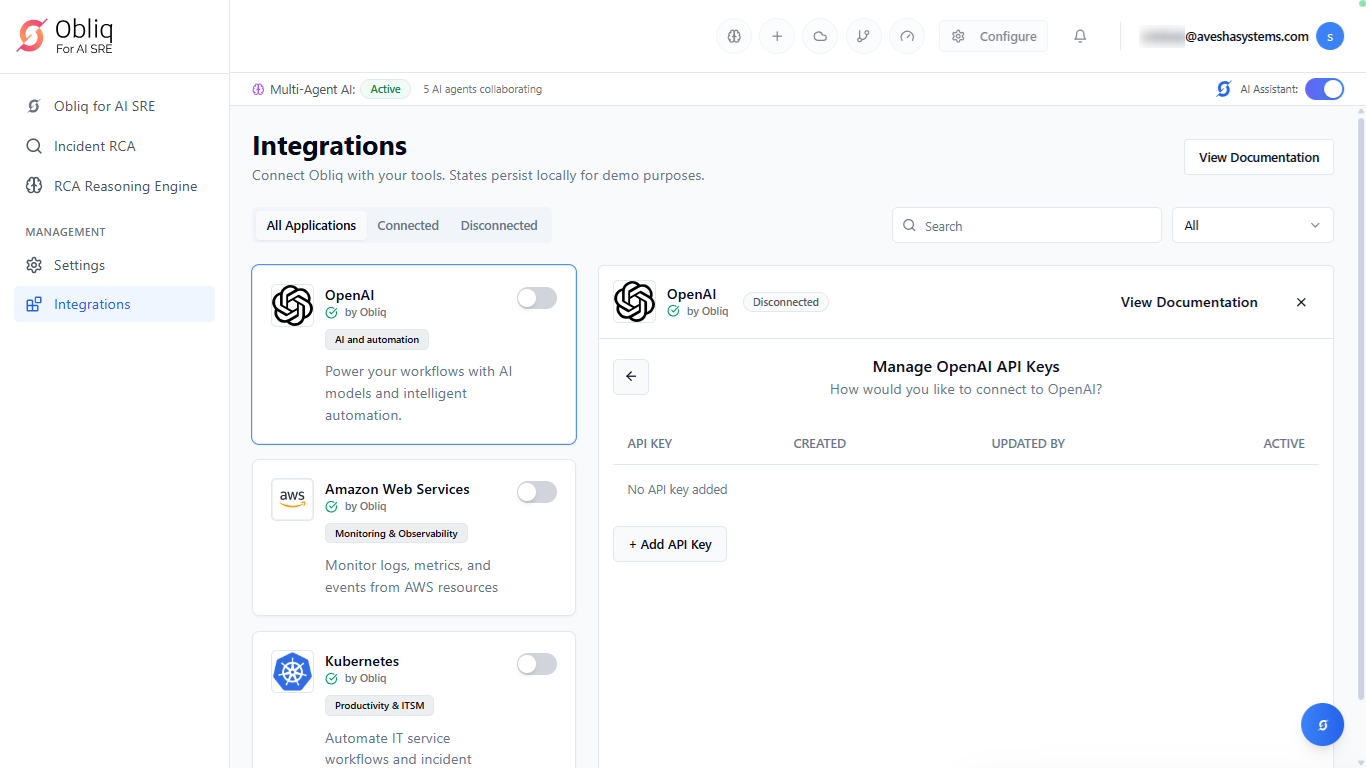This screenshot has height=768, width=1366.
Task: Open the floating Obliq assistant button
Action: (1322, 725)
